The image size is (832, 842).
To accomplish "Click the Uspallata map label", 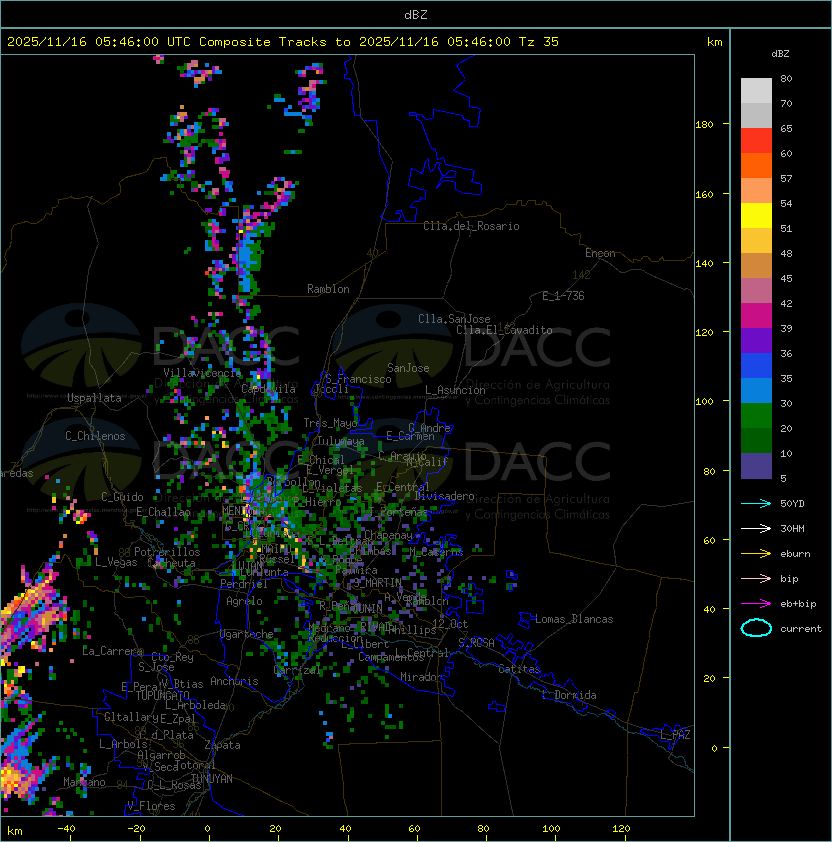I will (95, 398).
